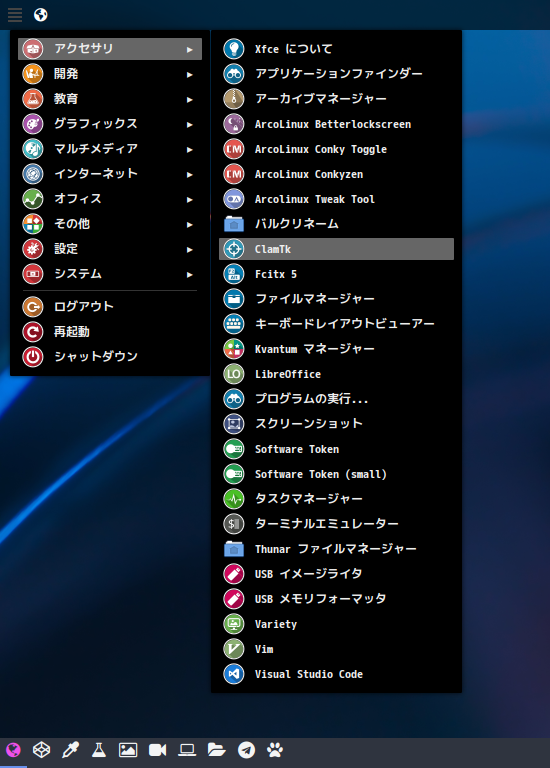
Task: Click the eyedropper icon in bottom dock
Action: tap(70, 750)
